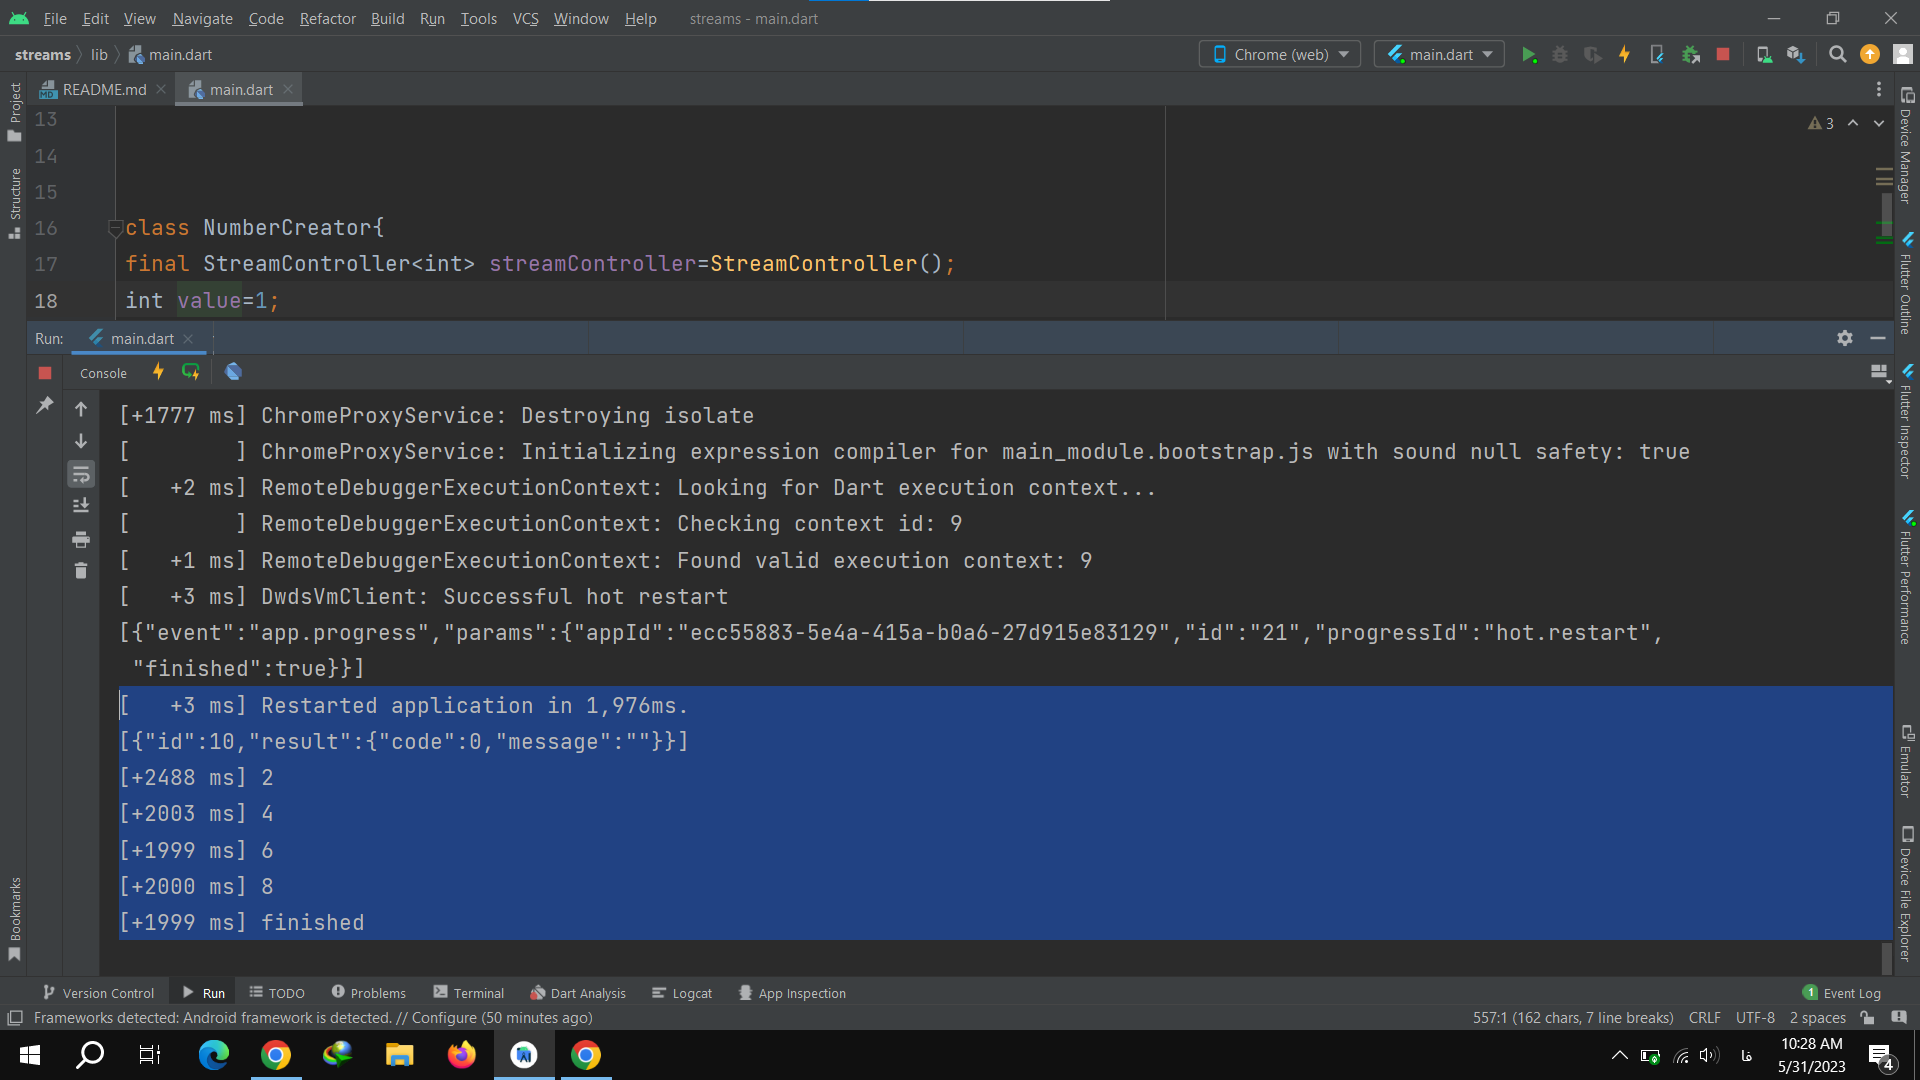Go to next highlighted error arrow
This screenshot has height=1080, width=1920.
[x=1879, y=123]
